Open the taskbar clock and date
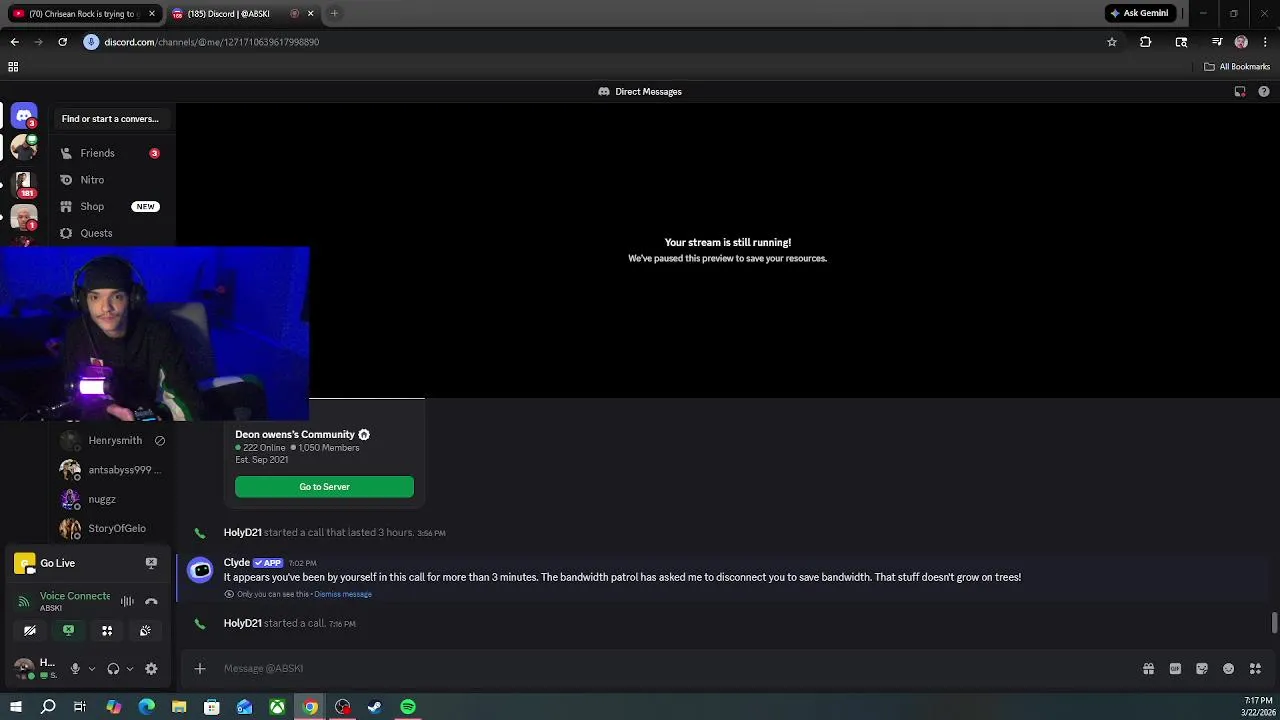Screen dimensions: 1280x720 tap(1258, 707)
